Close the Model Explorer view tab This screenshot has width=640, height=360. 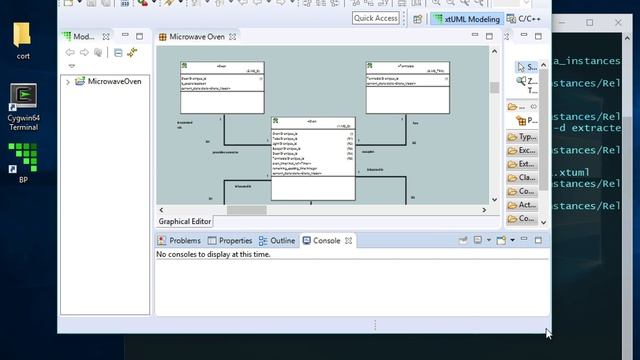click(x=106, y=36)
